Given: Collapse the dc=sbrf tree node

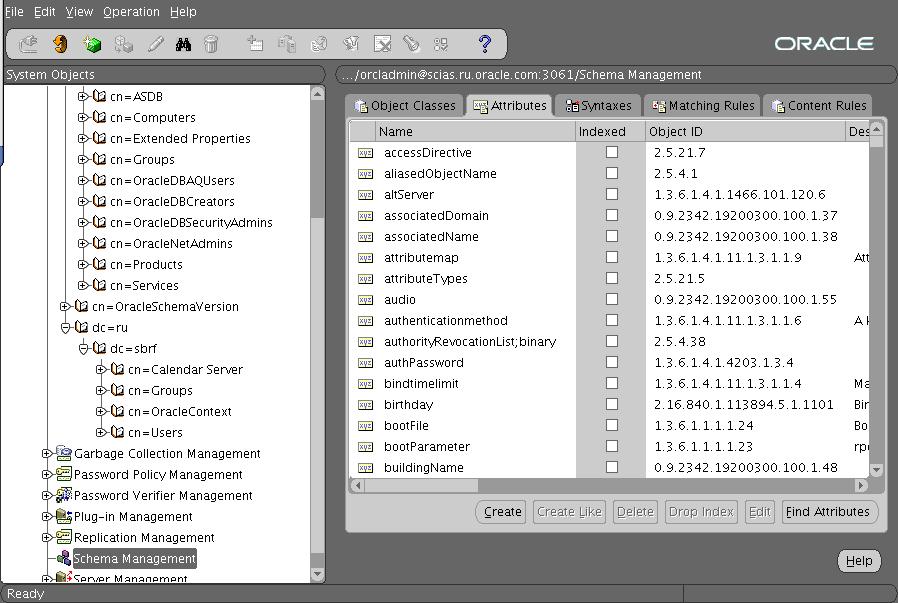Looking at the screenshot, I should point(83,348).
